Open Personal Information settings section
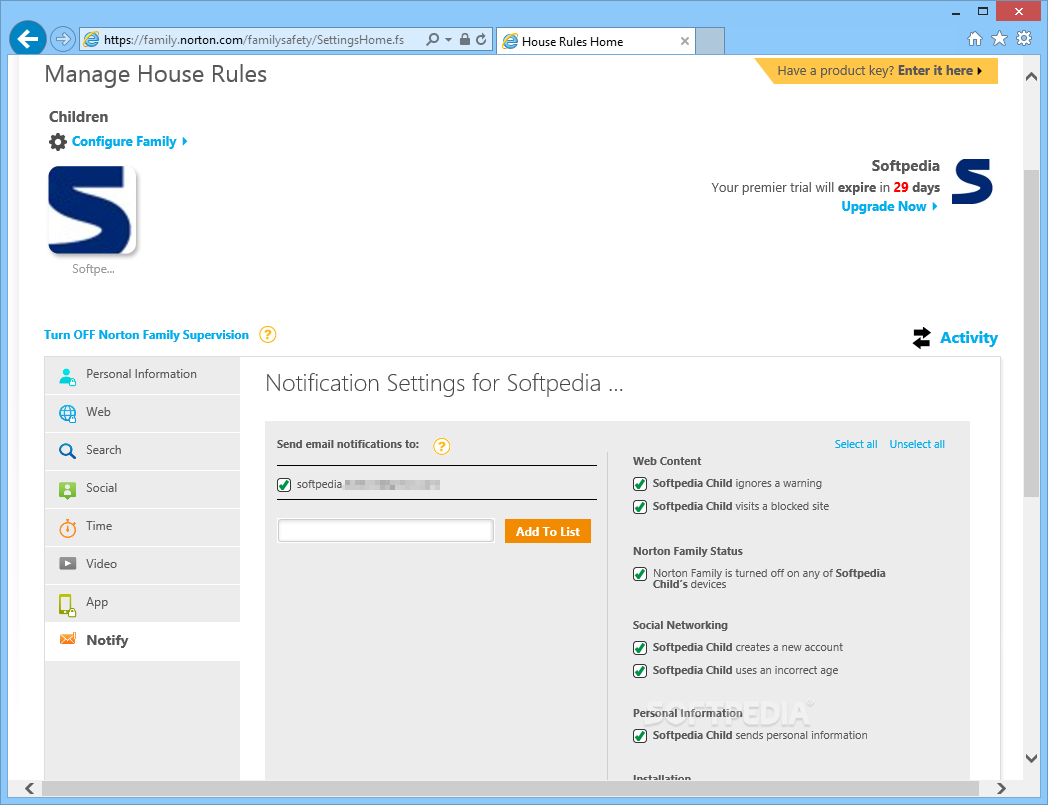Viewport: 1048px width, 805px height. [x=142, y=375]
